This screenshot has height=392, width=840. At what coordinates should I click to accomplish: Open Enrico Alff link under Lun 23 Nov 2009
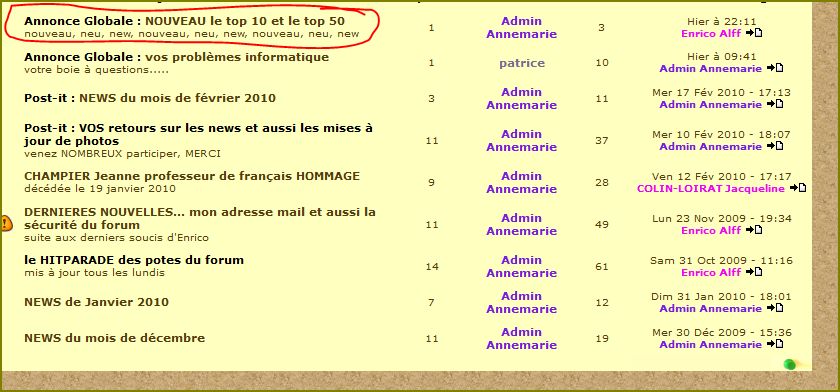pos(711,230)
